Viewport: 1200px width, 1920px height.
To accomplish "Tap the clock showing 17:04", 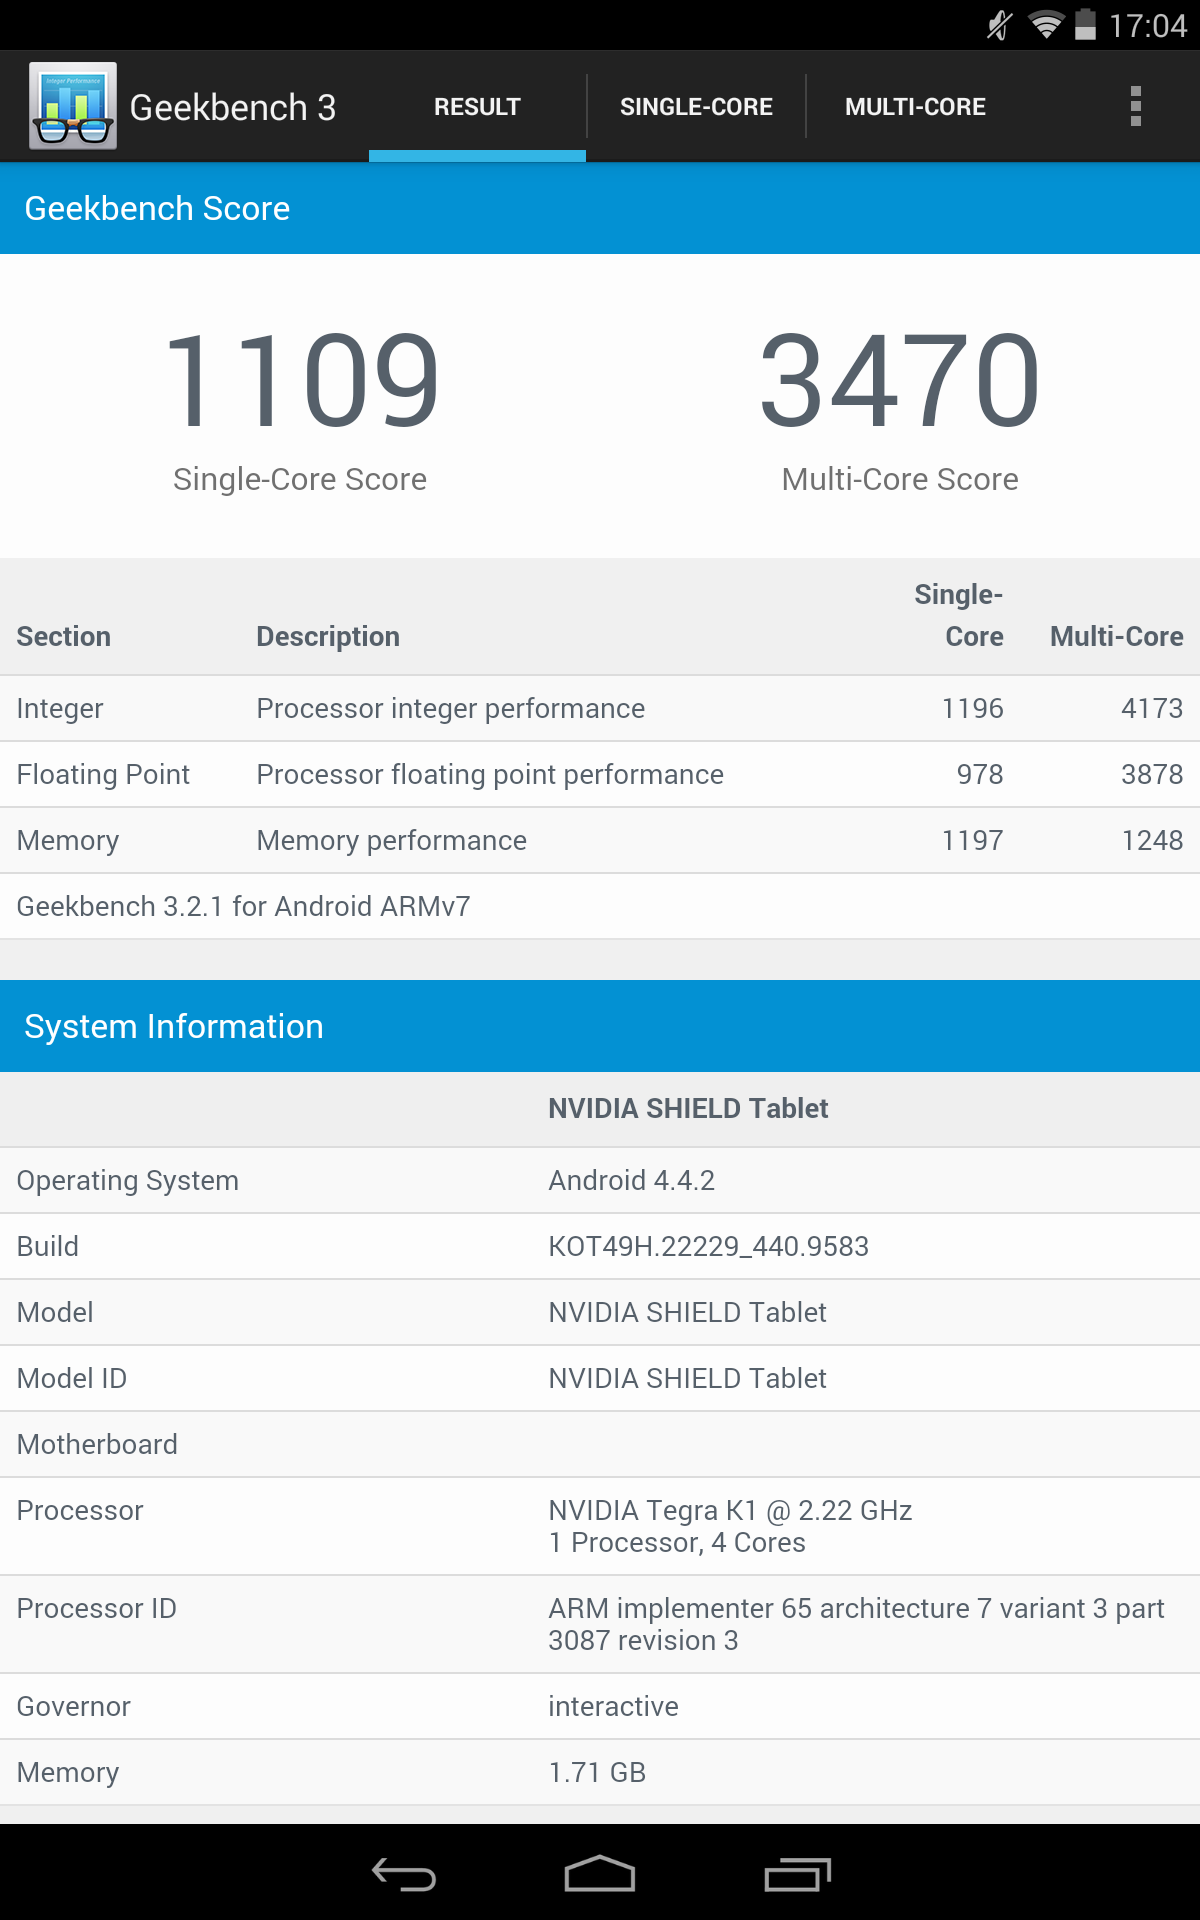I will 1147,25.
